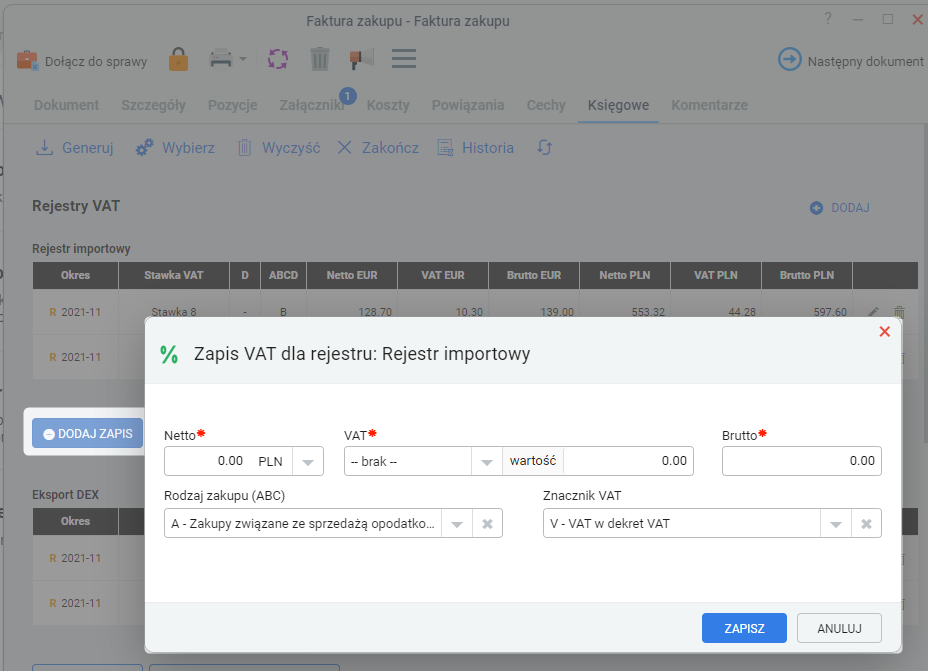Click the Brutto amount input field

click(x=801, y=461)
